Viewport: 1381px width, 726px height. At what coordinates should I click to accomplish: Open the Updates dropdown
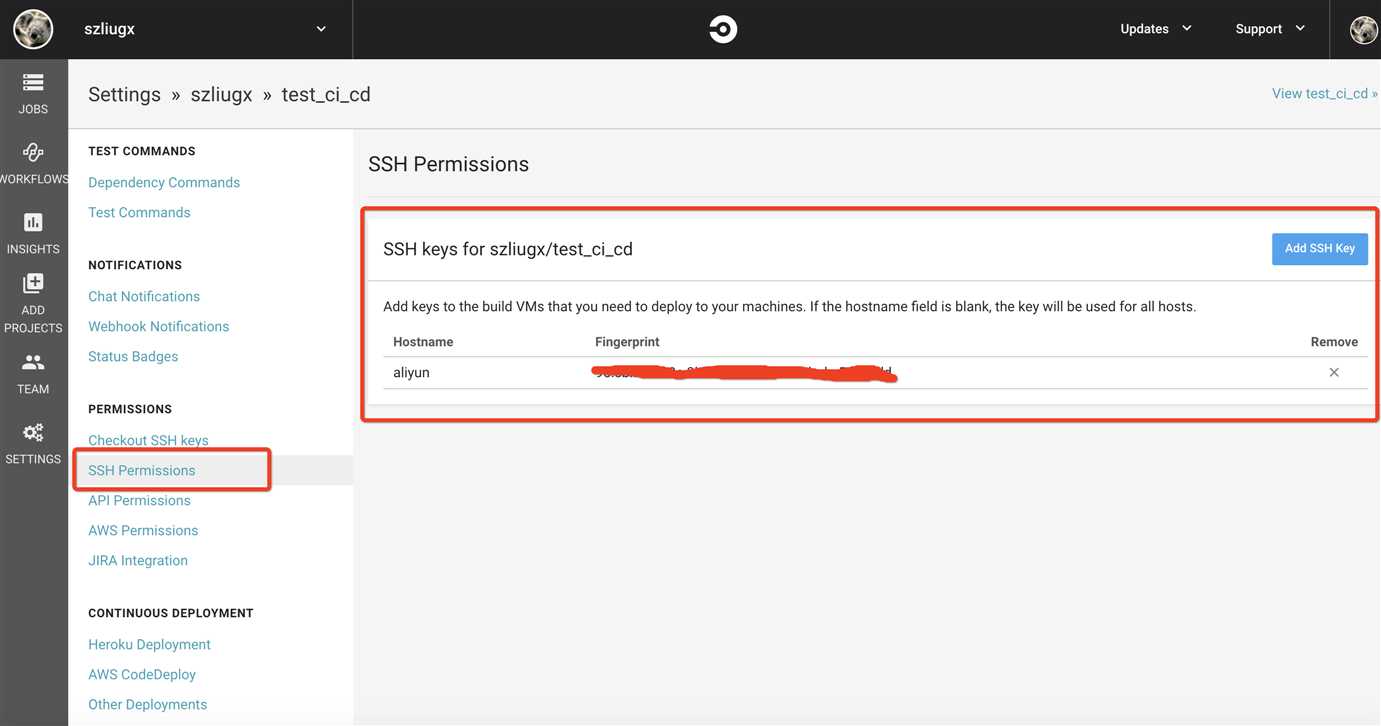point(1156,29)
